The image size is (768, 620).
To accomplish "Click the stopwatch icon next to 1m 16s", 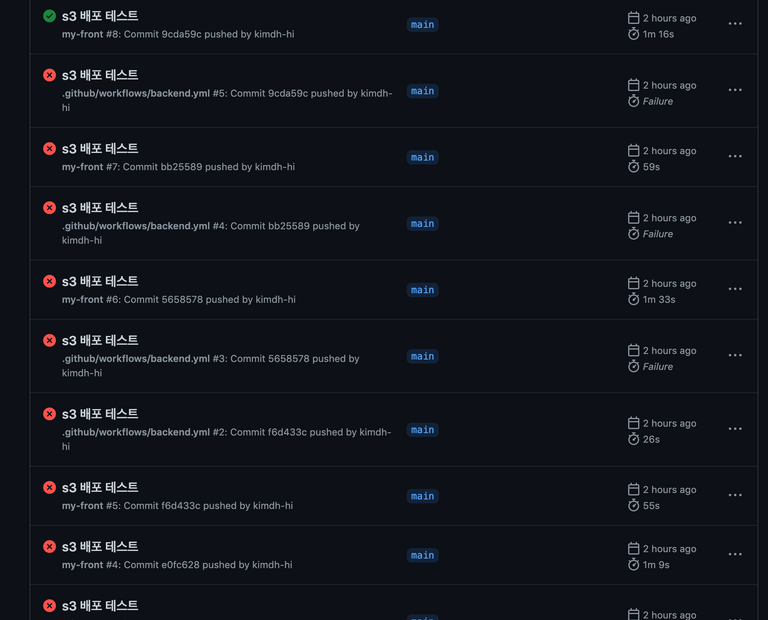I will point(633,34).
